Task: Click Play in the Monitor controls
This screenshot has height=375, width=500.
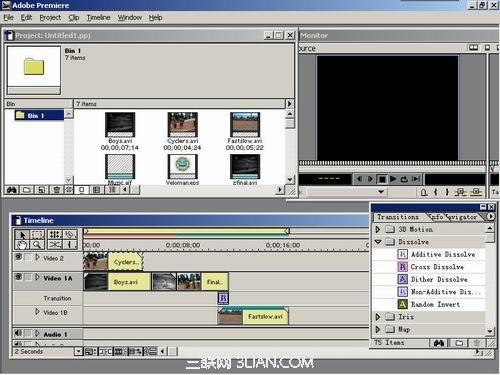Action: (x=393, y=179)
